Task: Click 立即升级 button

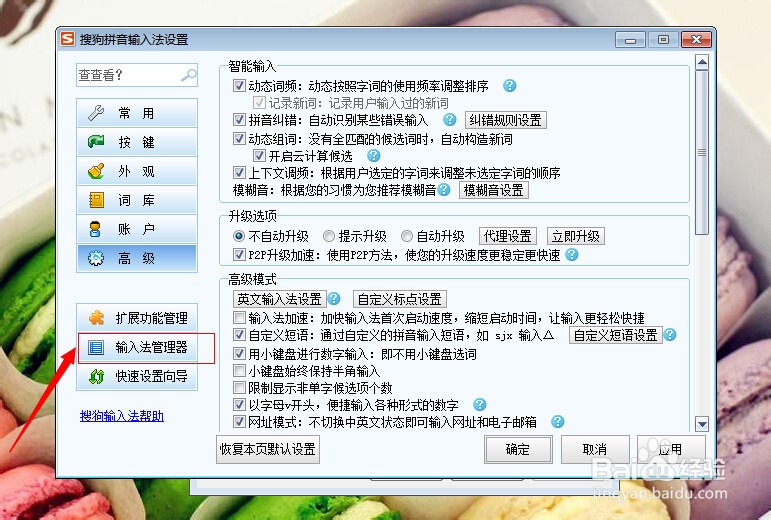Action: click(x=576, y=236)
